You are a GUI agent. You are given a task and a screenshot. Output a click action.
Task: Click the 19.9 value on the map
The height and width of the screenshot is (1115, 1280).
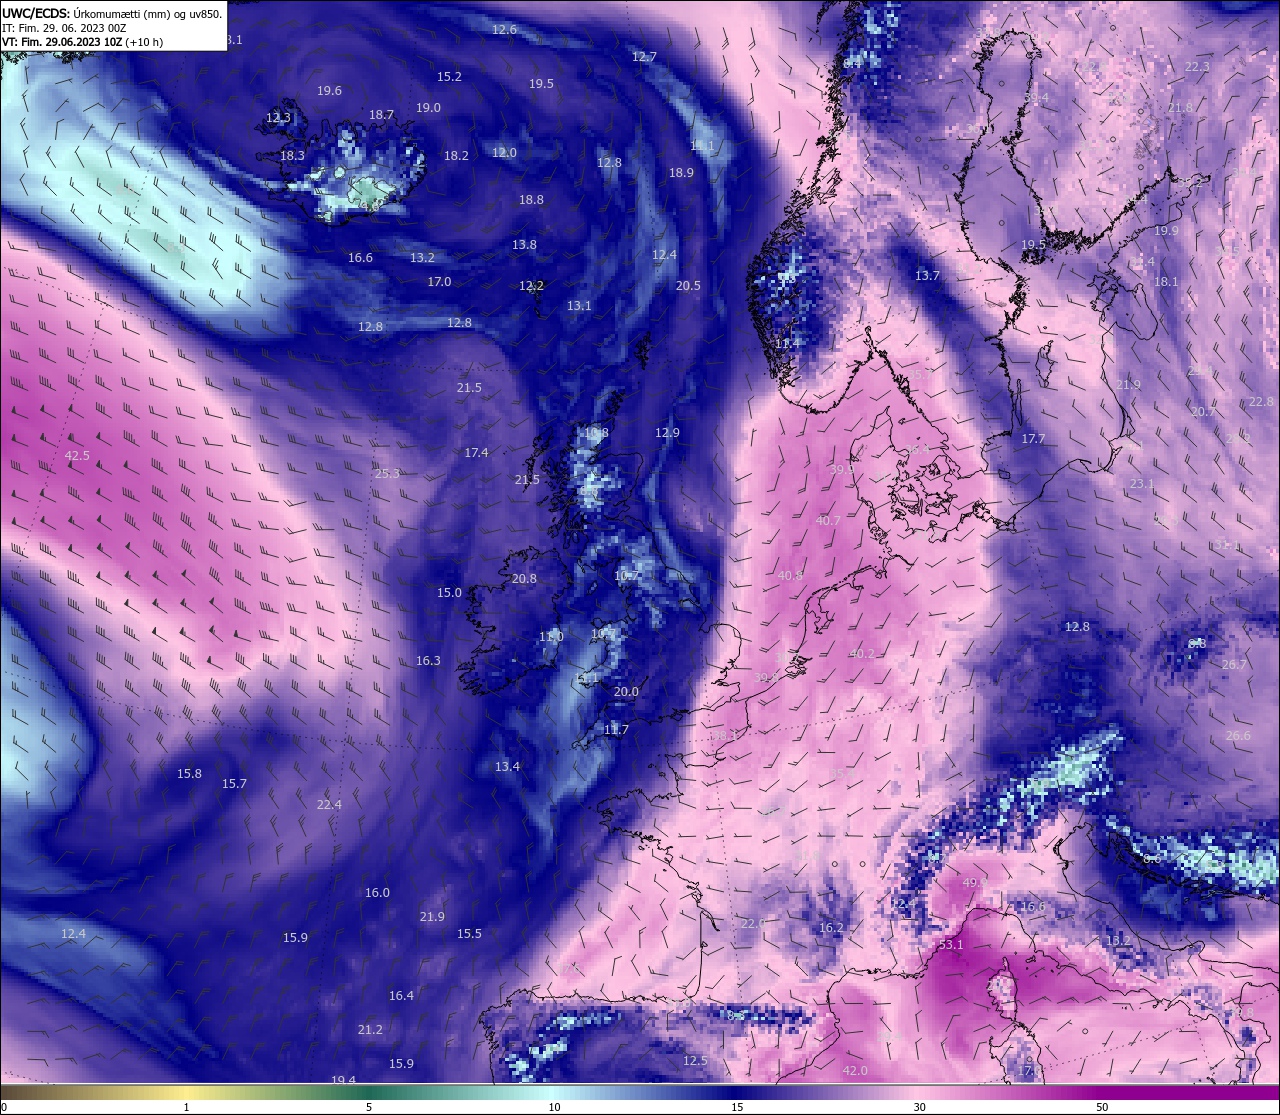coord(1166,231)
